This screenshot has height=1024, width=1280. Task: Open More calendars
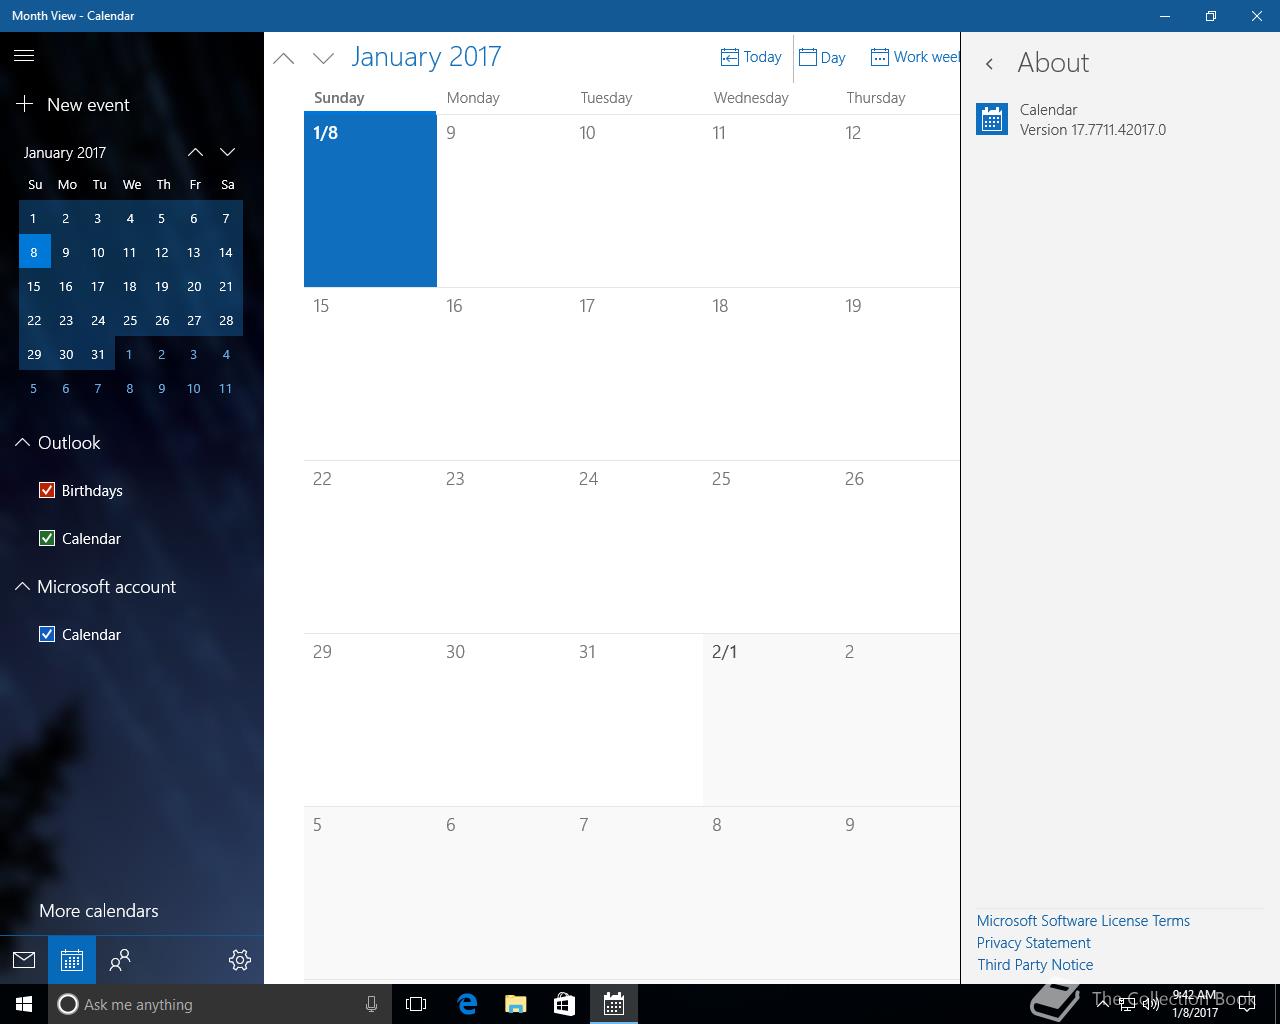(x=99, y=910)
